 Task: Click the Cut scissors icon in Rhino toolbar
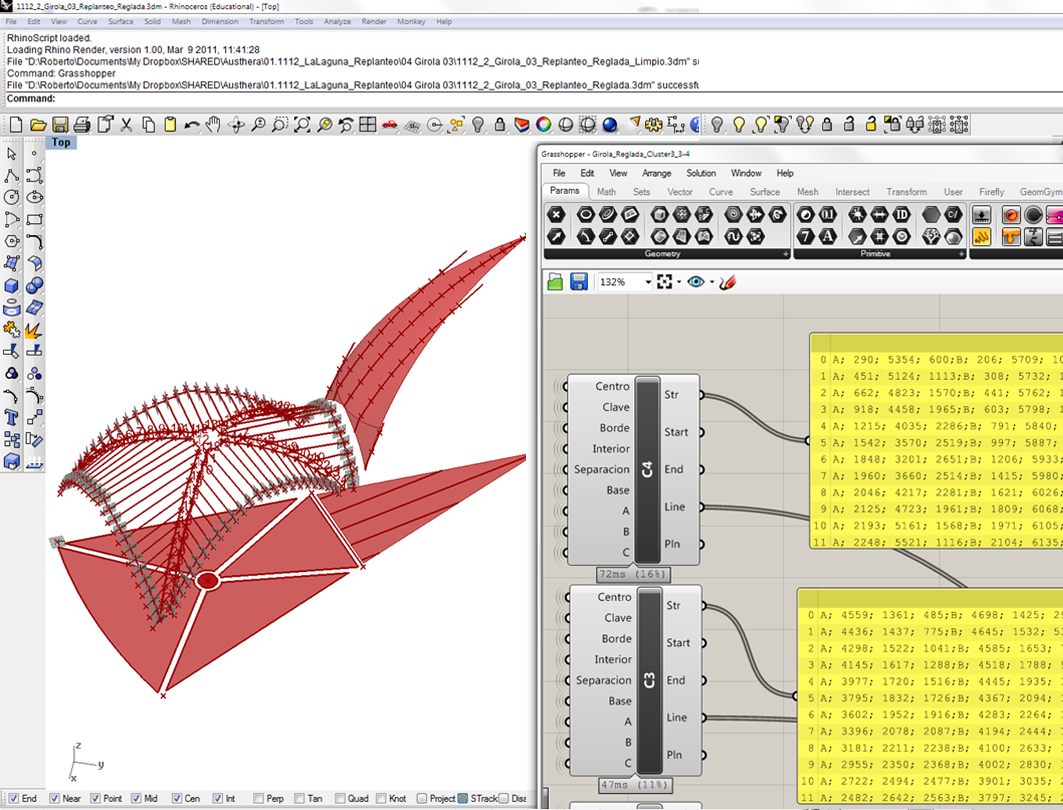click(126, 124)
